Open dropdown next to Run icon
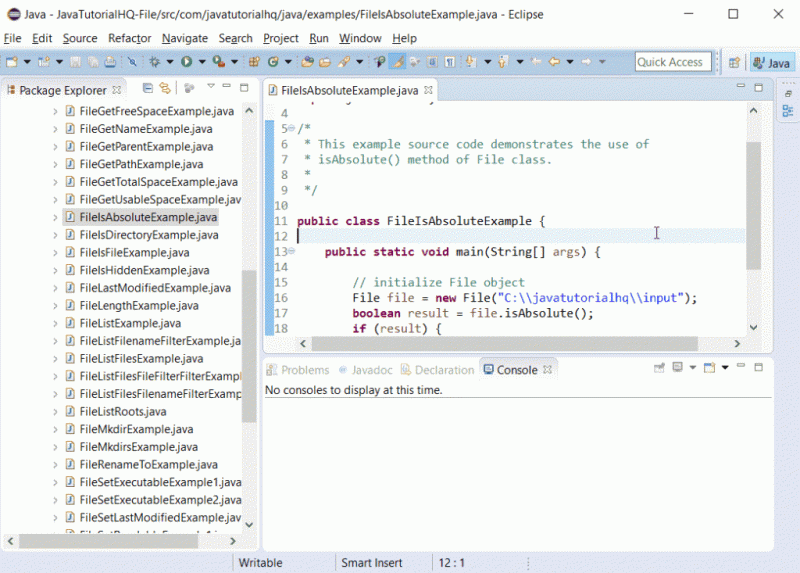The width and height of the screenshot is (800, 573). tap(202, 62)
